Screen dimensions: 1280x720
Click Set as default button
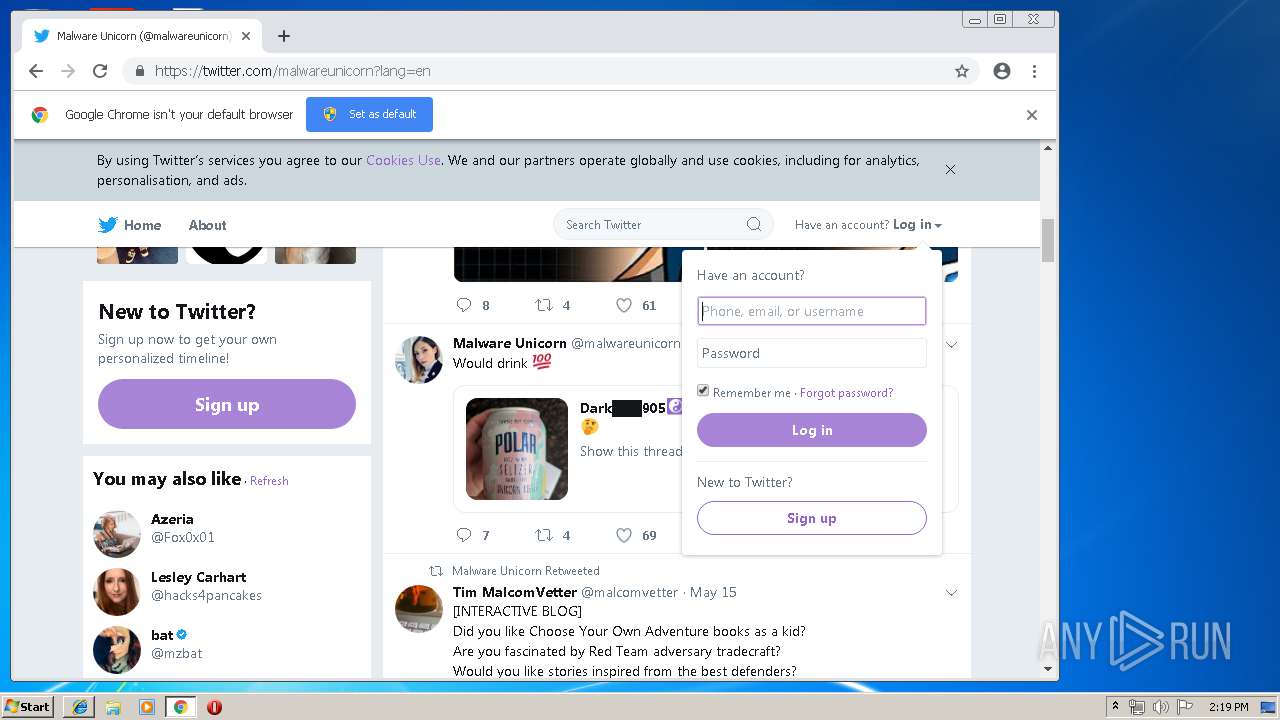pos(369,114)
